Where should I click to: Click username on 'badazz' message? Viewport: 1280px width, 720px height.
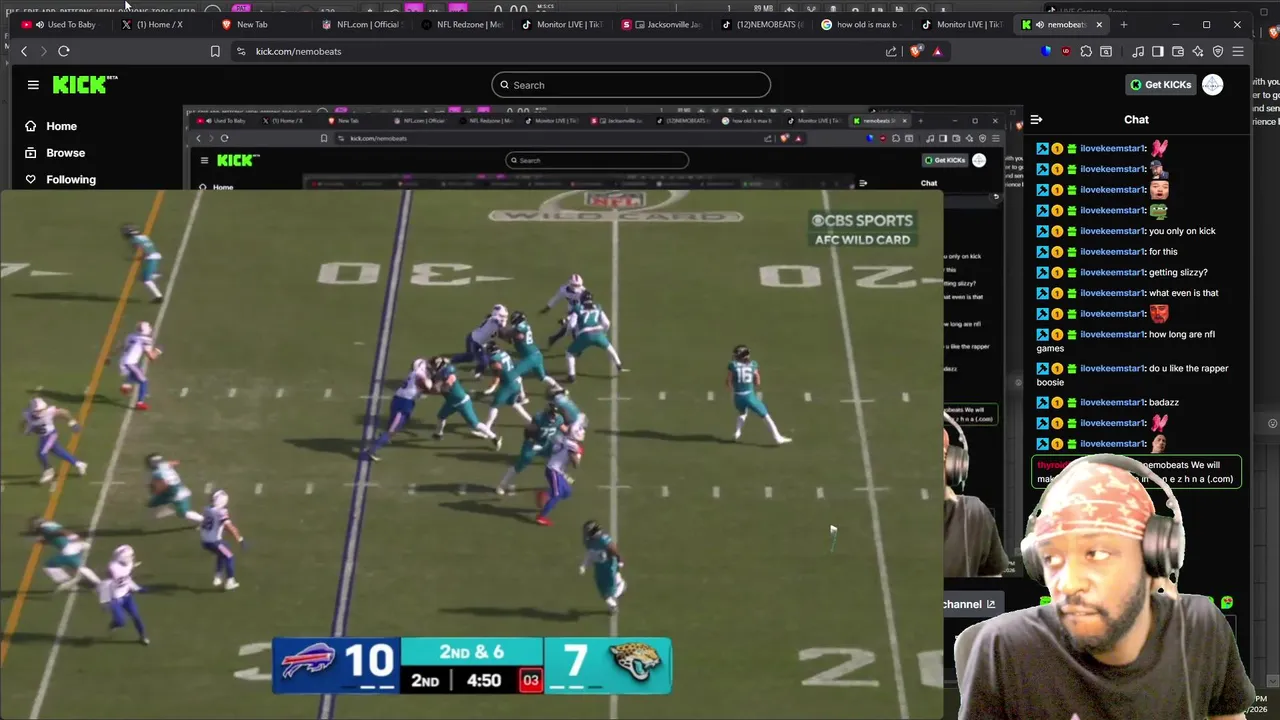(x=1112, y=402)
